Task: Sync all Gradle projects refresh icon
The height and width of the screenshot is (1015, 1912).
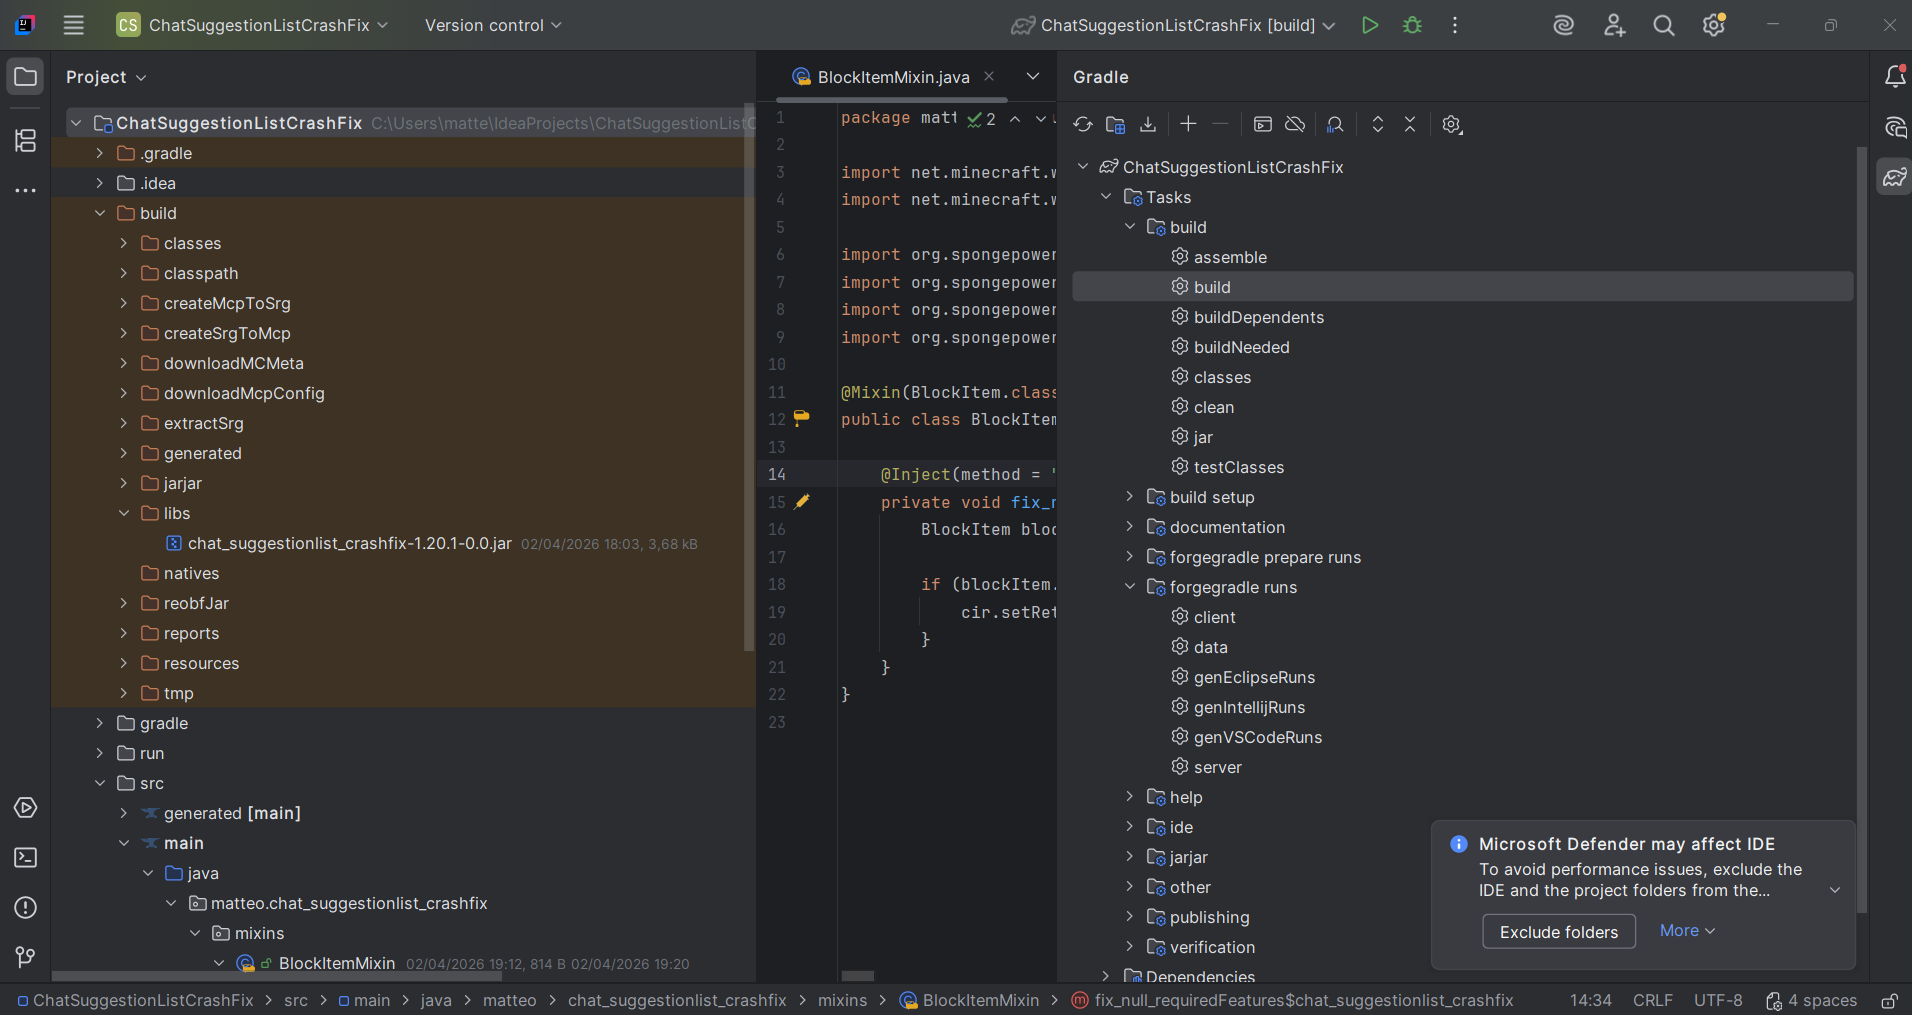Action: [1083, 124]
